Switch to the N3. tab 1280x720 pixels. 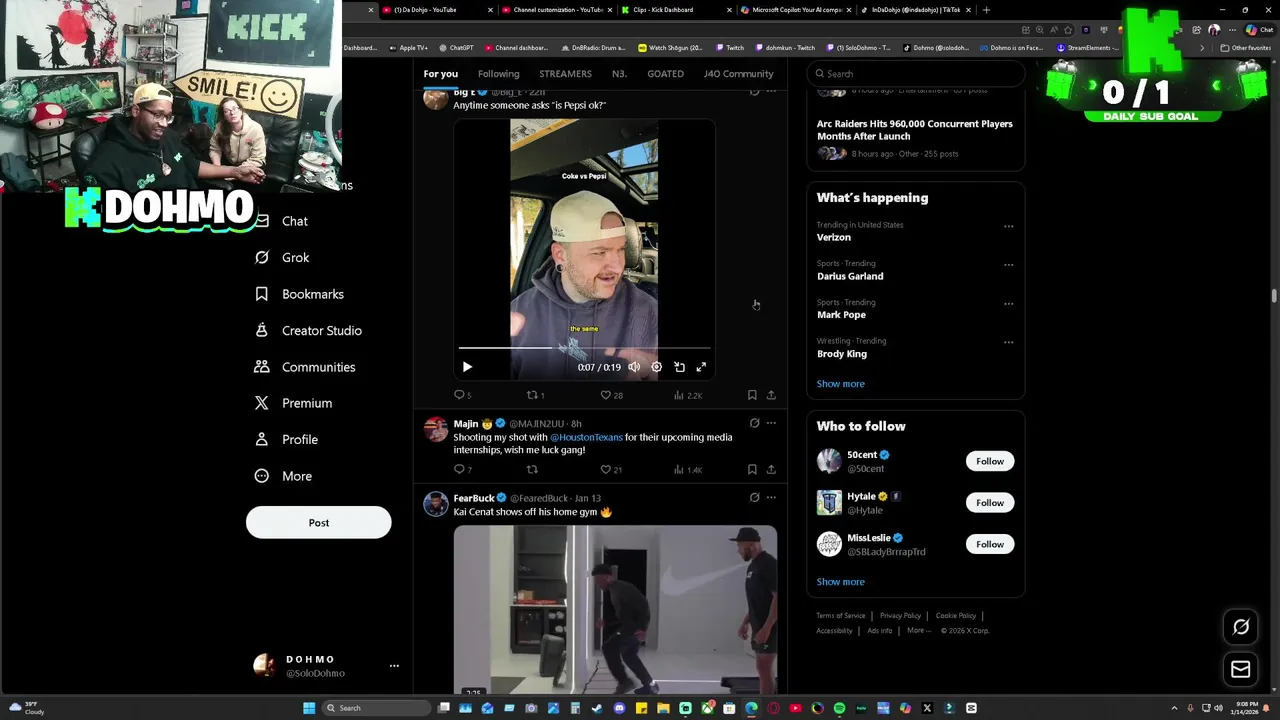click(619, 73)
